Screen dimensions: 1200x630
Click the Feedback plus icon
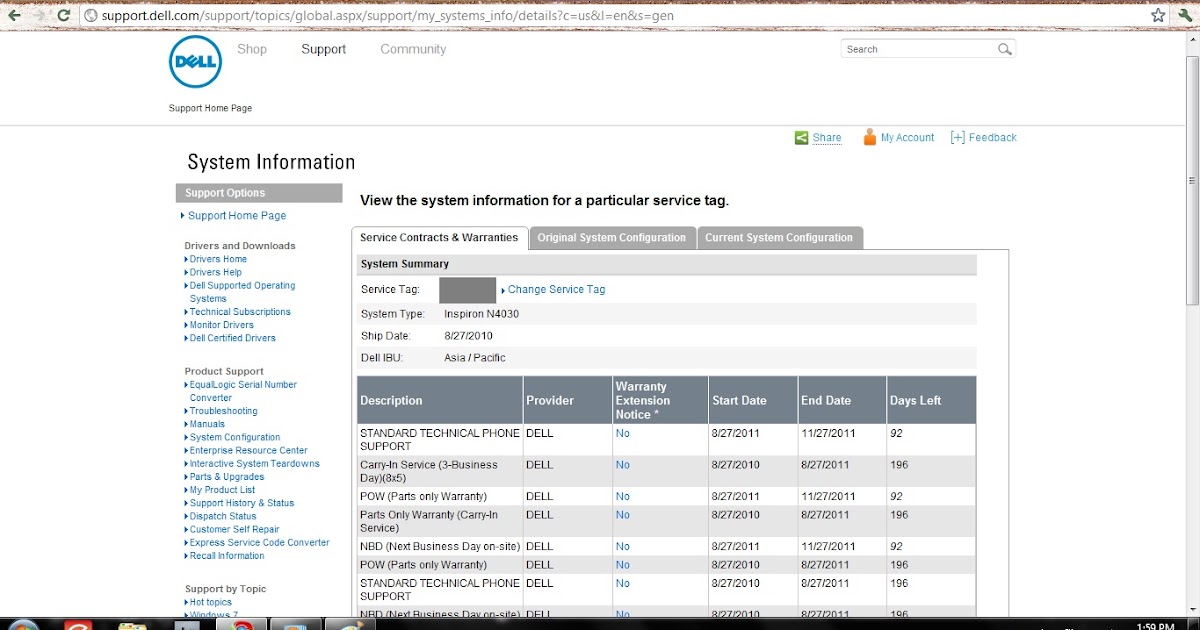tap(957, 137)
